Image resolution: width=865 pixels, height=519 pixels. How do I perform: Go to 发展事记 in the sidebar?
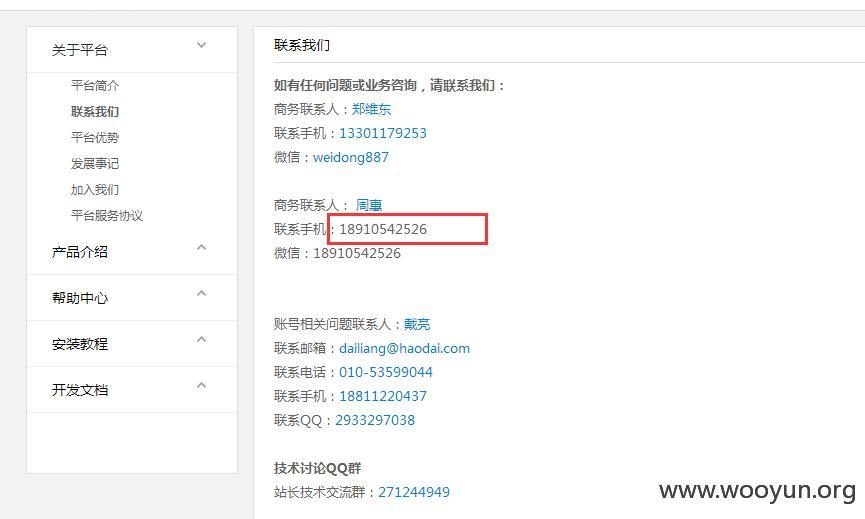click(95, 163)
